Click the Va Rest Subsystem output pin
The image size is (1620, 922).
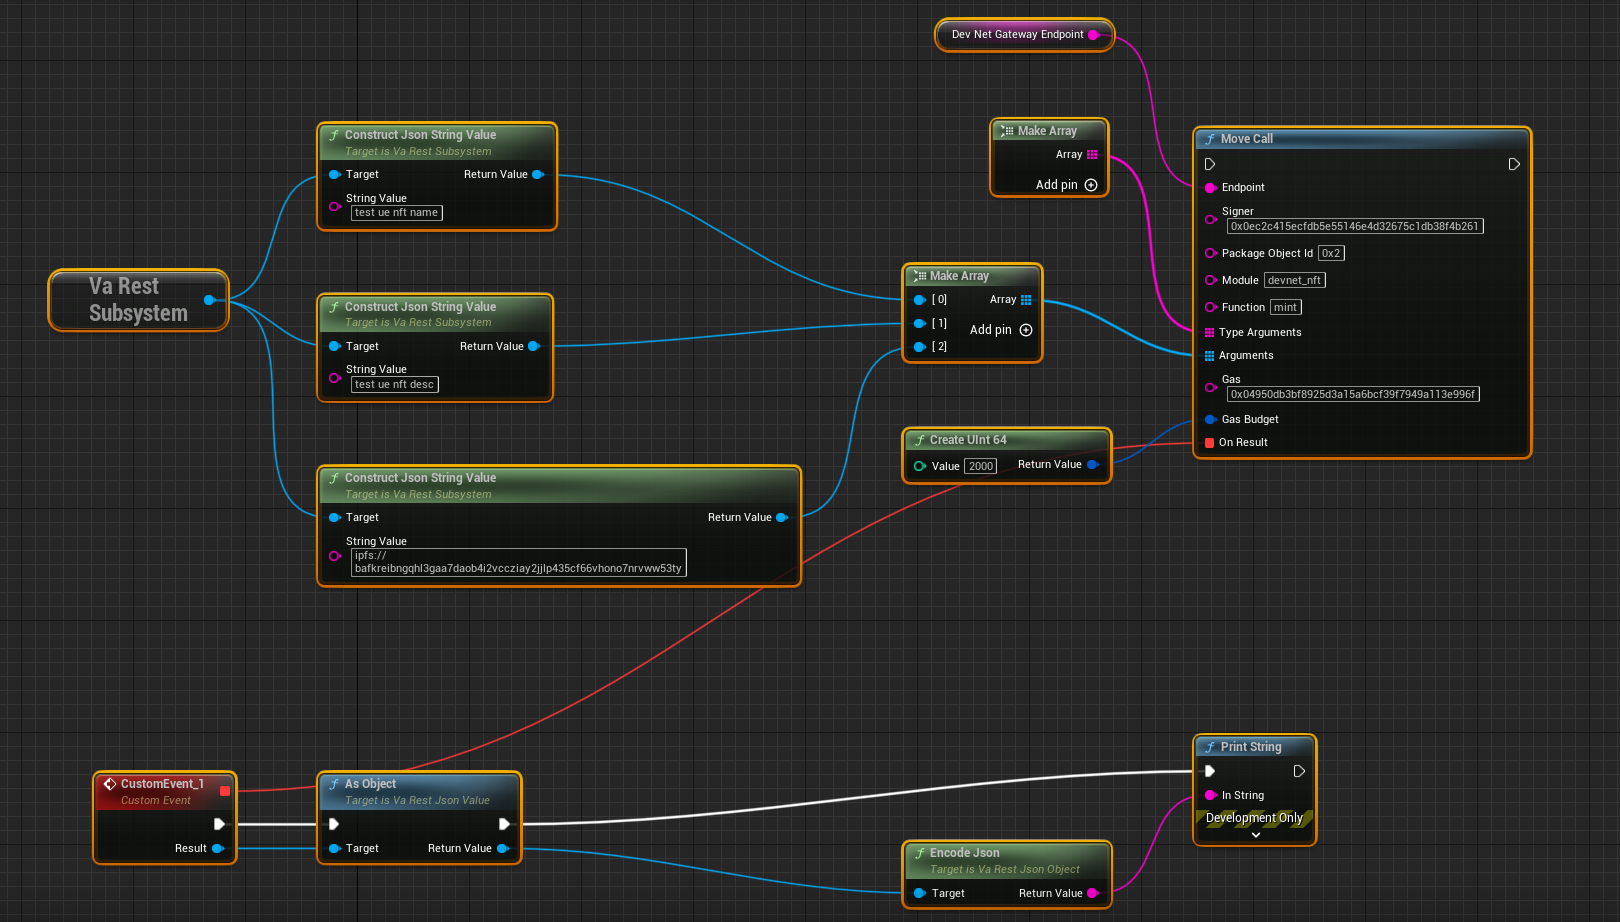[209, 300]
